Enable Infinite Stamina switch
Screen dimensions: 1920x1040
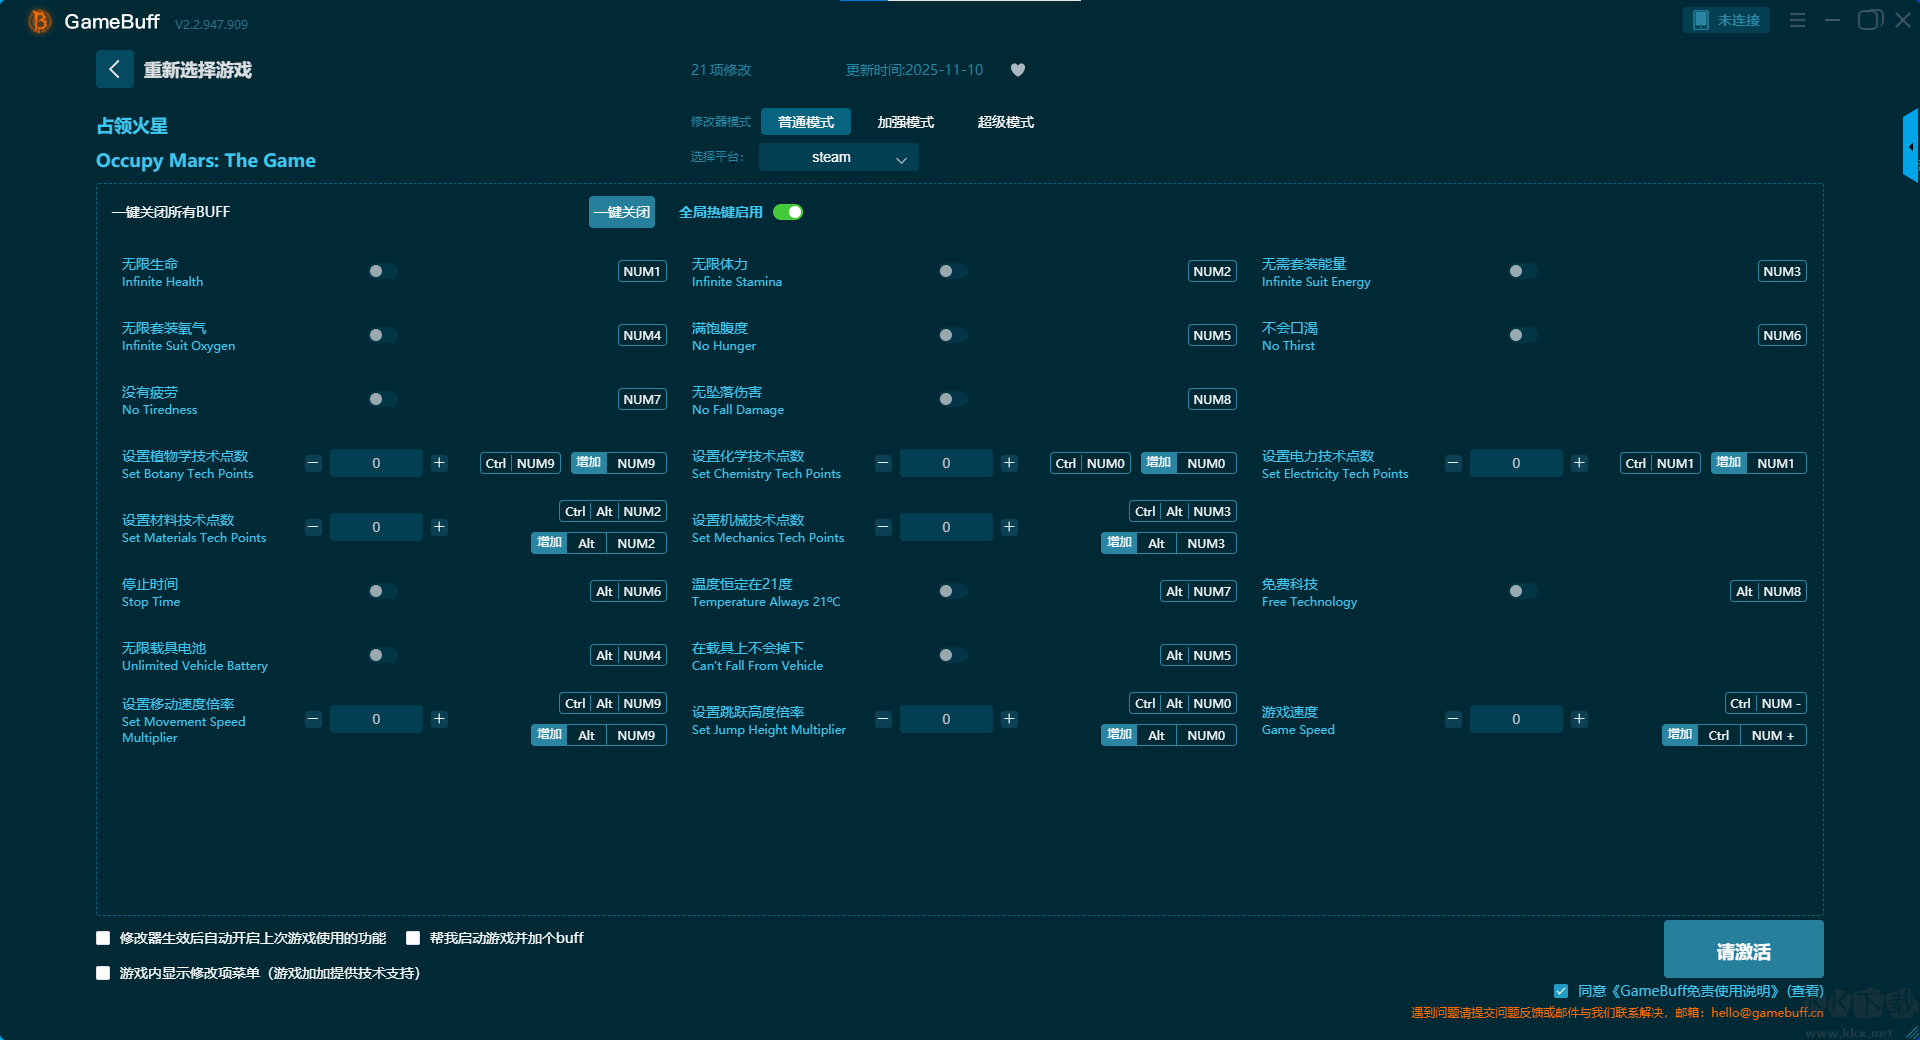[x=953, y=271]
